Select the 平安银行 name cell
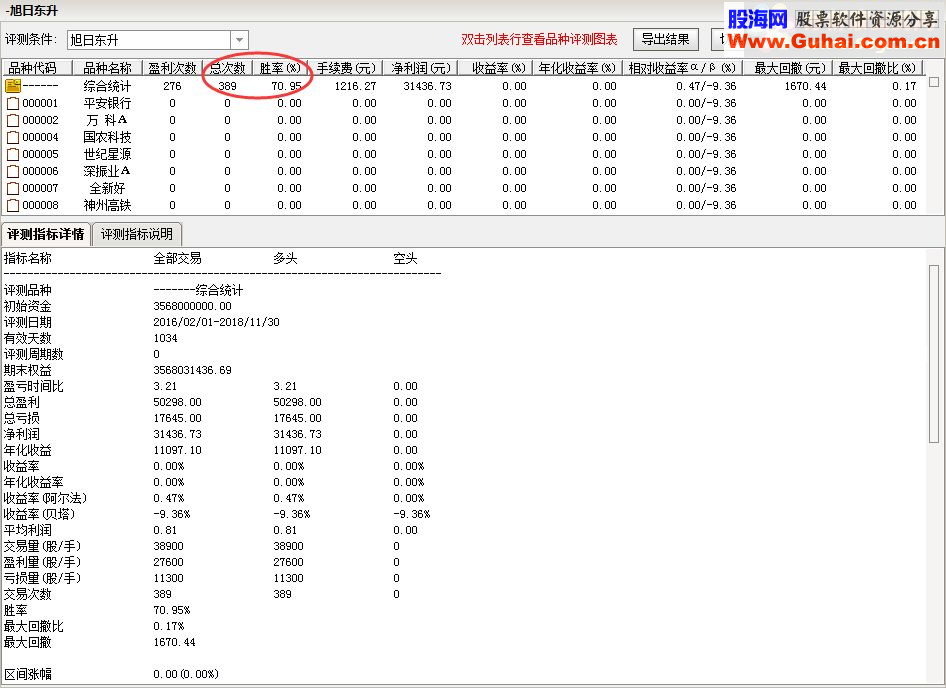The image size is (946, 688). 107,103
